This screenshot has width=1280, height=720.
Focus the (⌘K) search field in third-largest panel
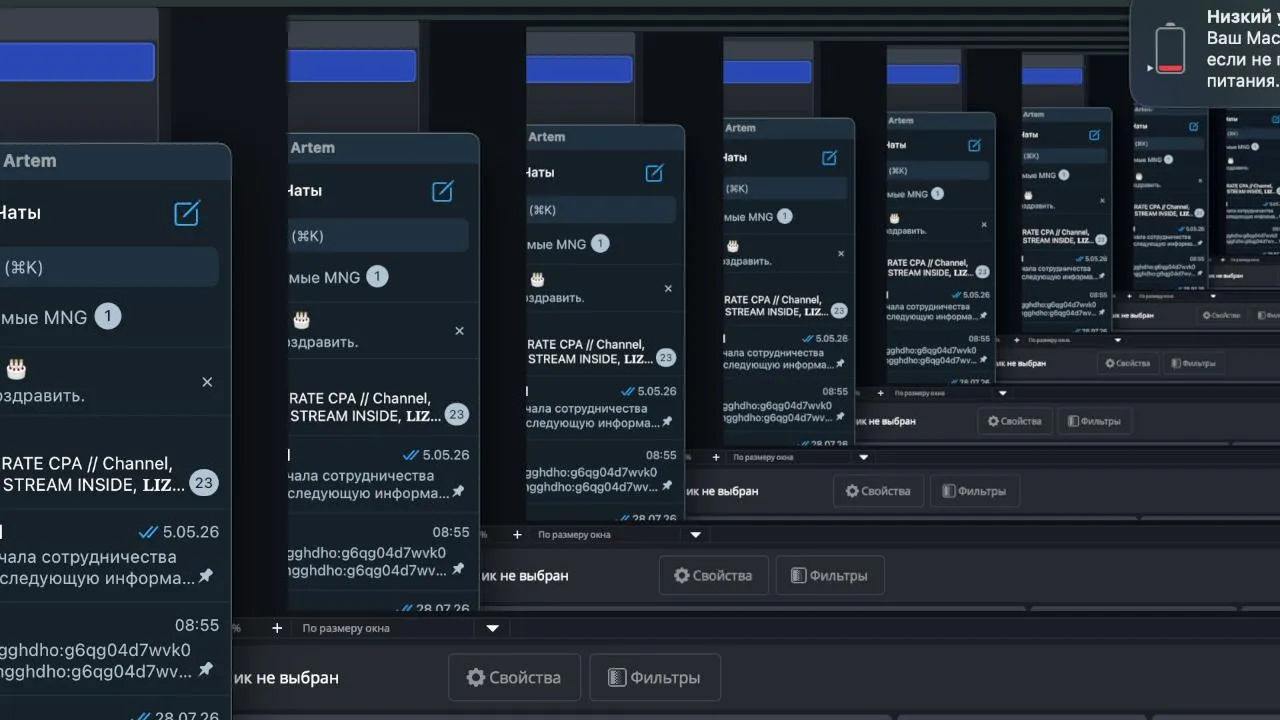tap(601, 210)
